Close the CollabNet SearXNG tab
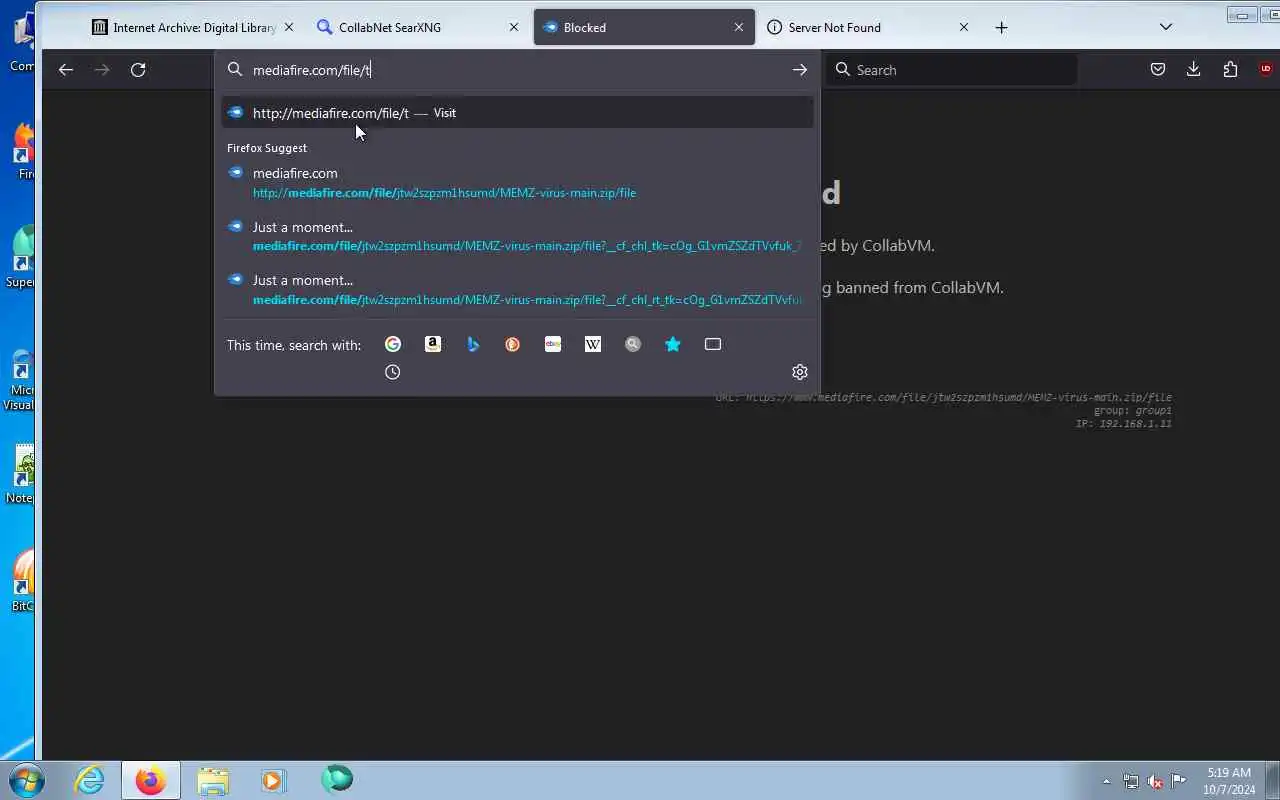 click(x=514, y=27)
